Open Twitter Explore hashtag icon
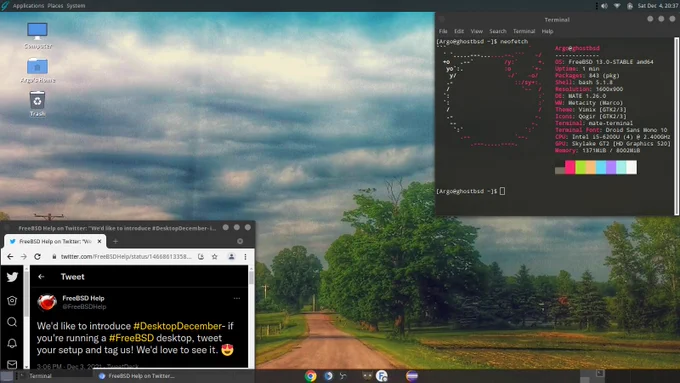The height and width of the screenshot is (383, 680). (12, 300)
